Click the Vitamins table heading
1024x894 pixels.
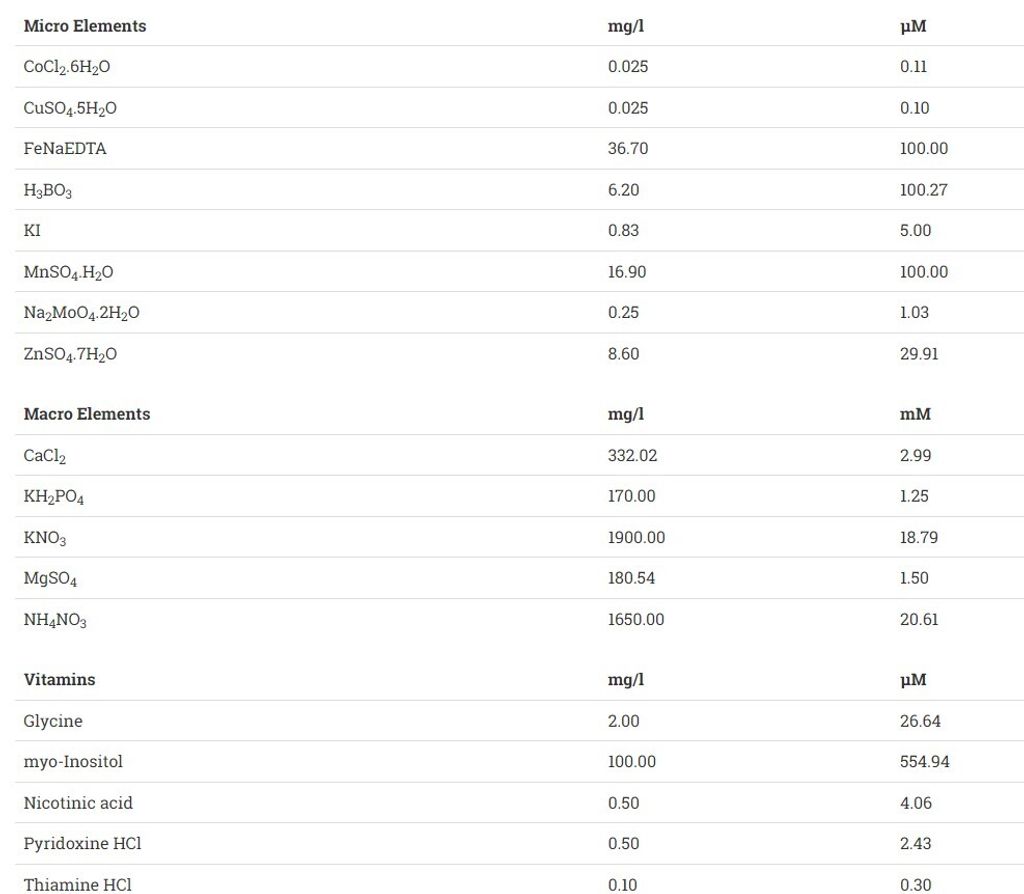click(60, 680)
